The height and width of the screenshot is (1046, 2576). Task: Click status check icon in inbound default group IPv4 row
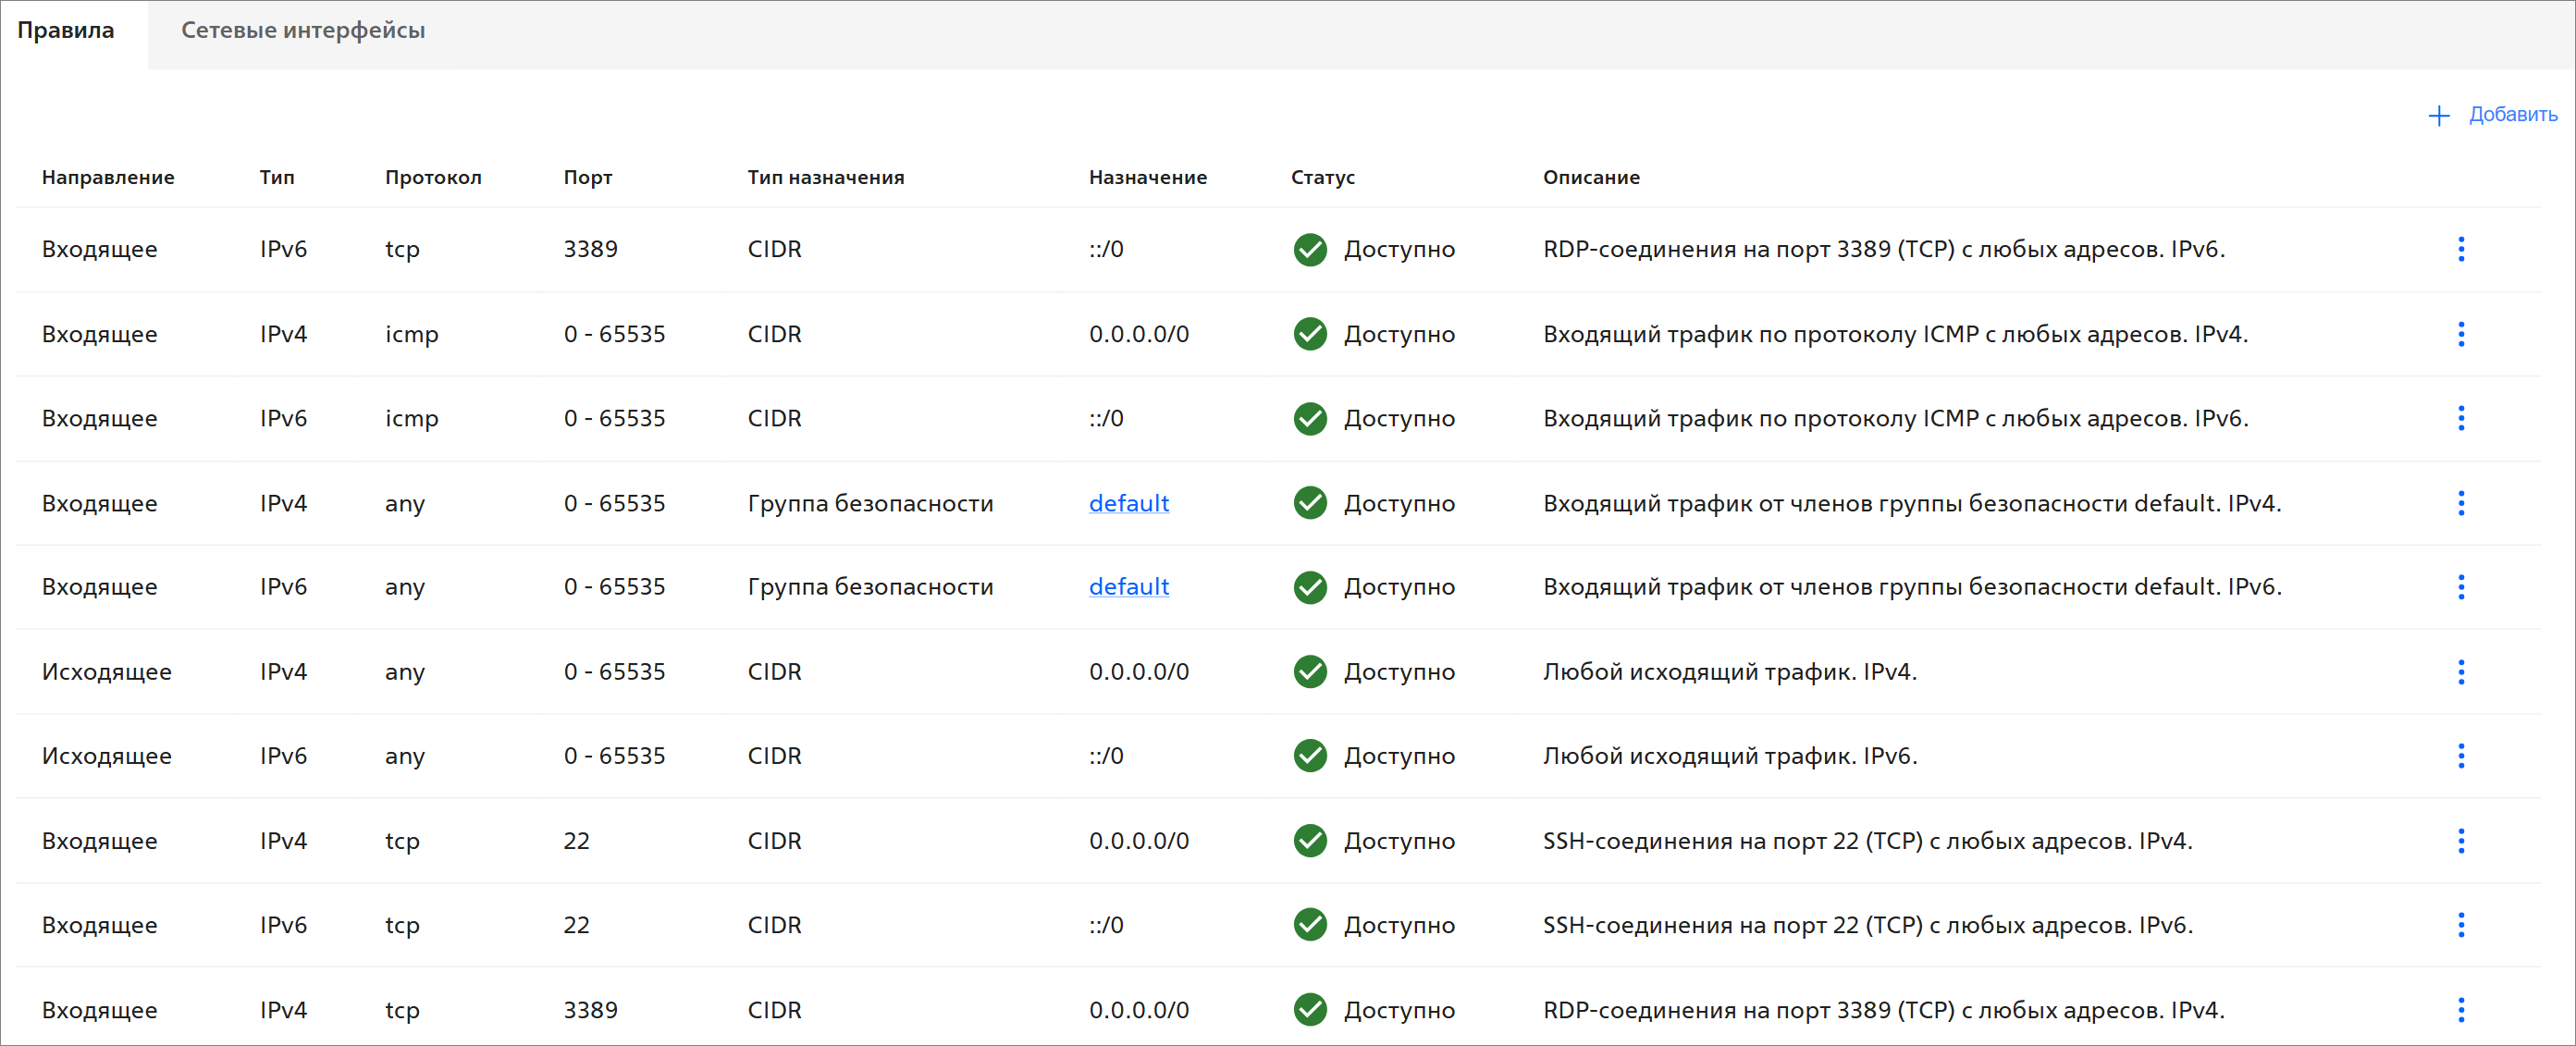[1310, 503]
